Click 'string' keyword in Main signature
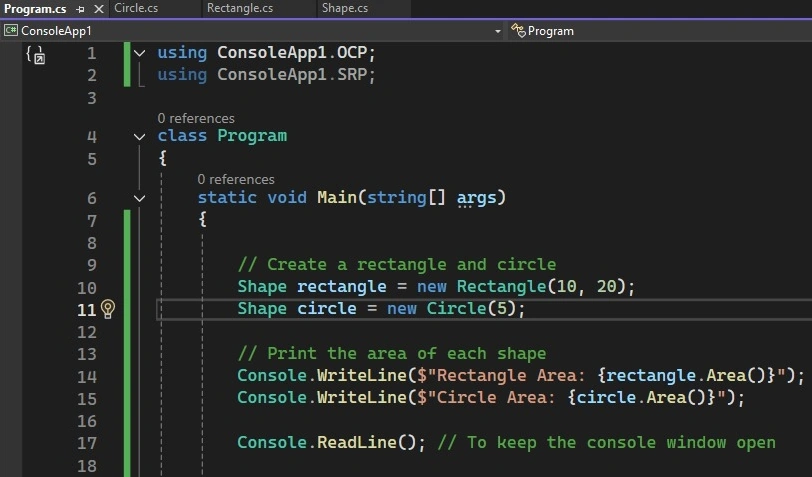Image resolution: width=812 pixels, height=477 pixels. 397,197
